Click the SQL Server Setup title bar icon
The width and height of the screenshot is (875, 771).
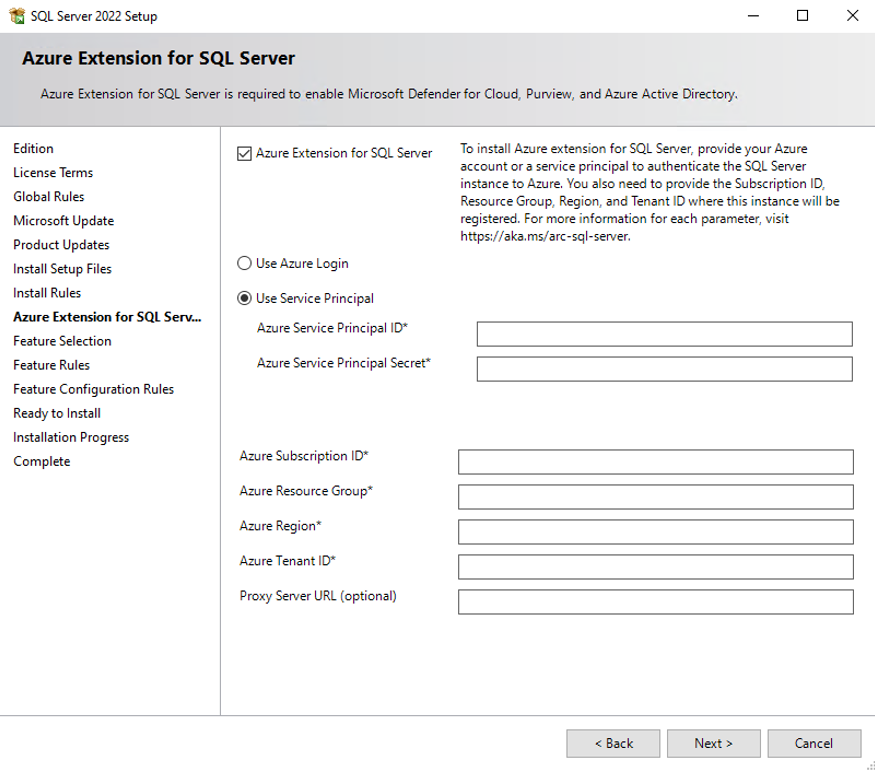[17, 16]
